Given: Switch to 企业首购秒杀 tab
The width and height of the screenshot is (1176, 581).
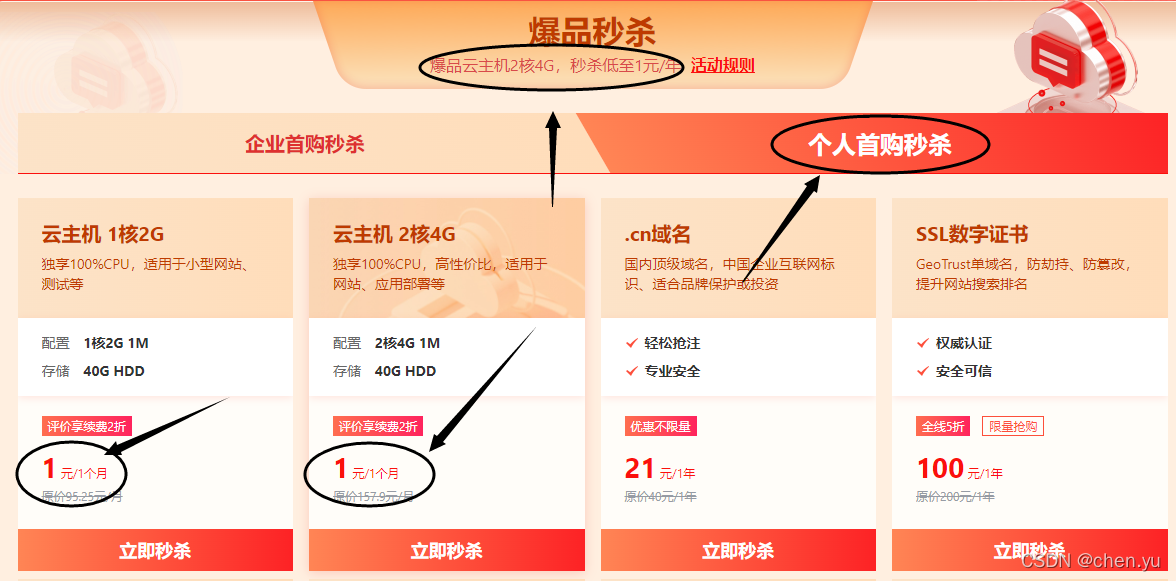Looking at the screenshot, I should [x=304, y=144].
